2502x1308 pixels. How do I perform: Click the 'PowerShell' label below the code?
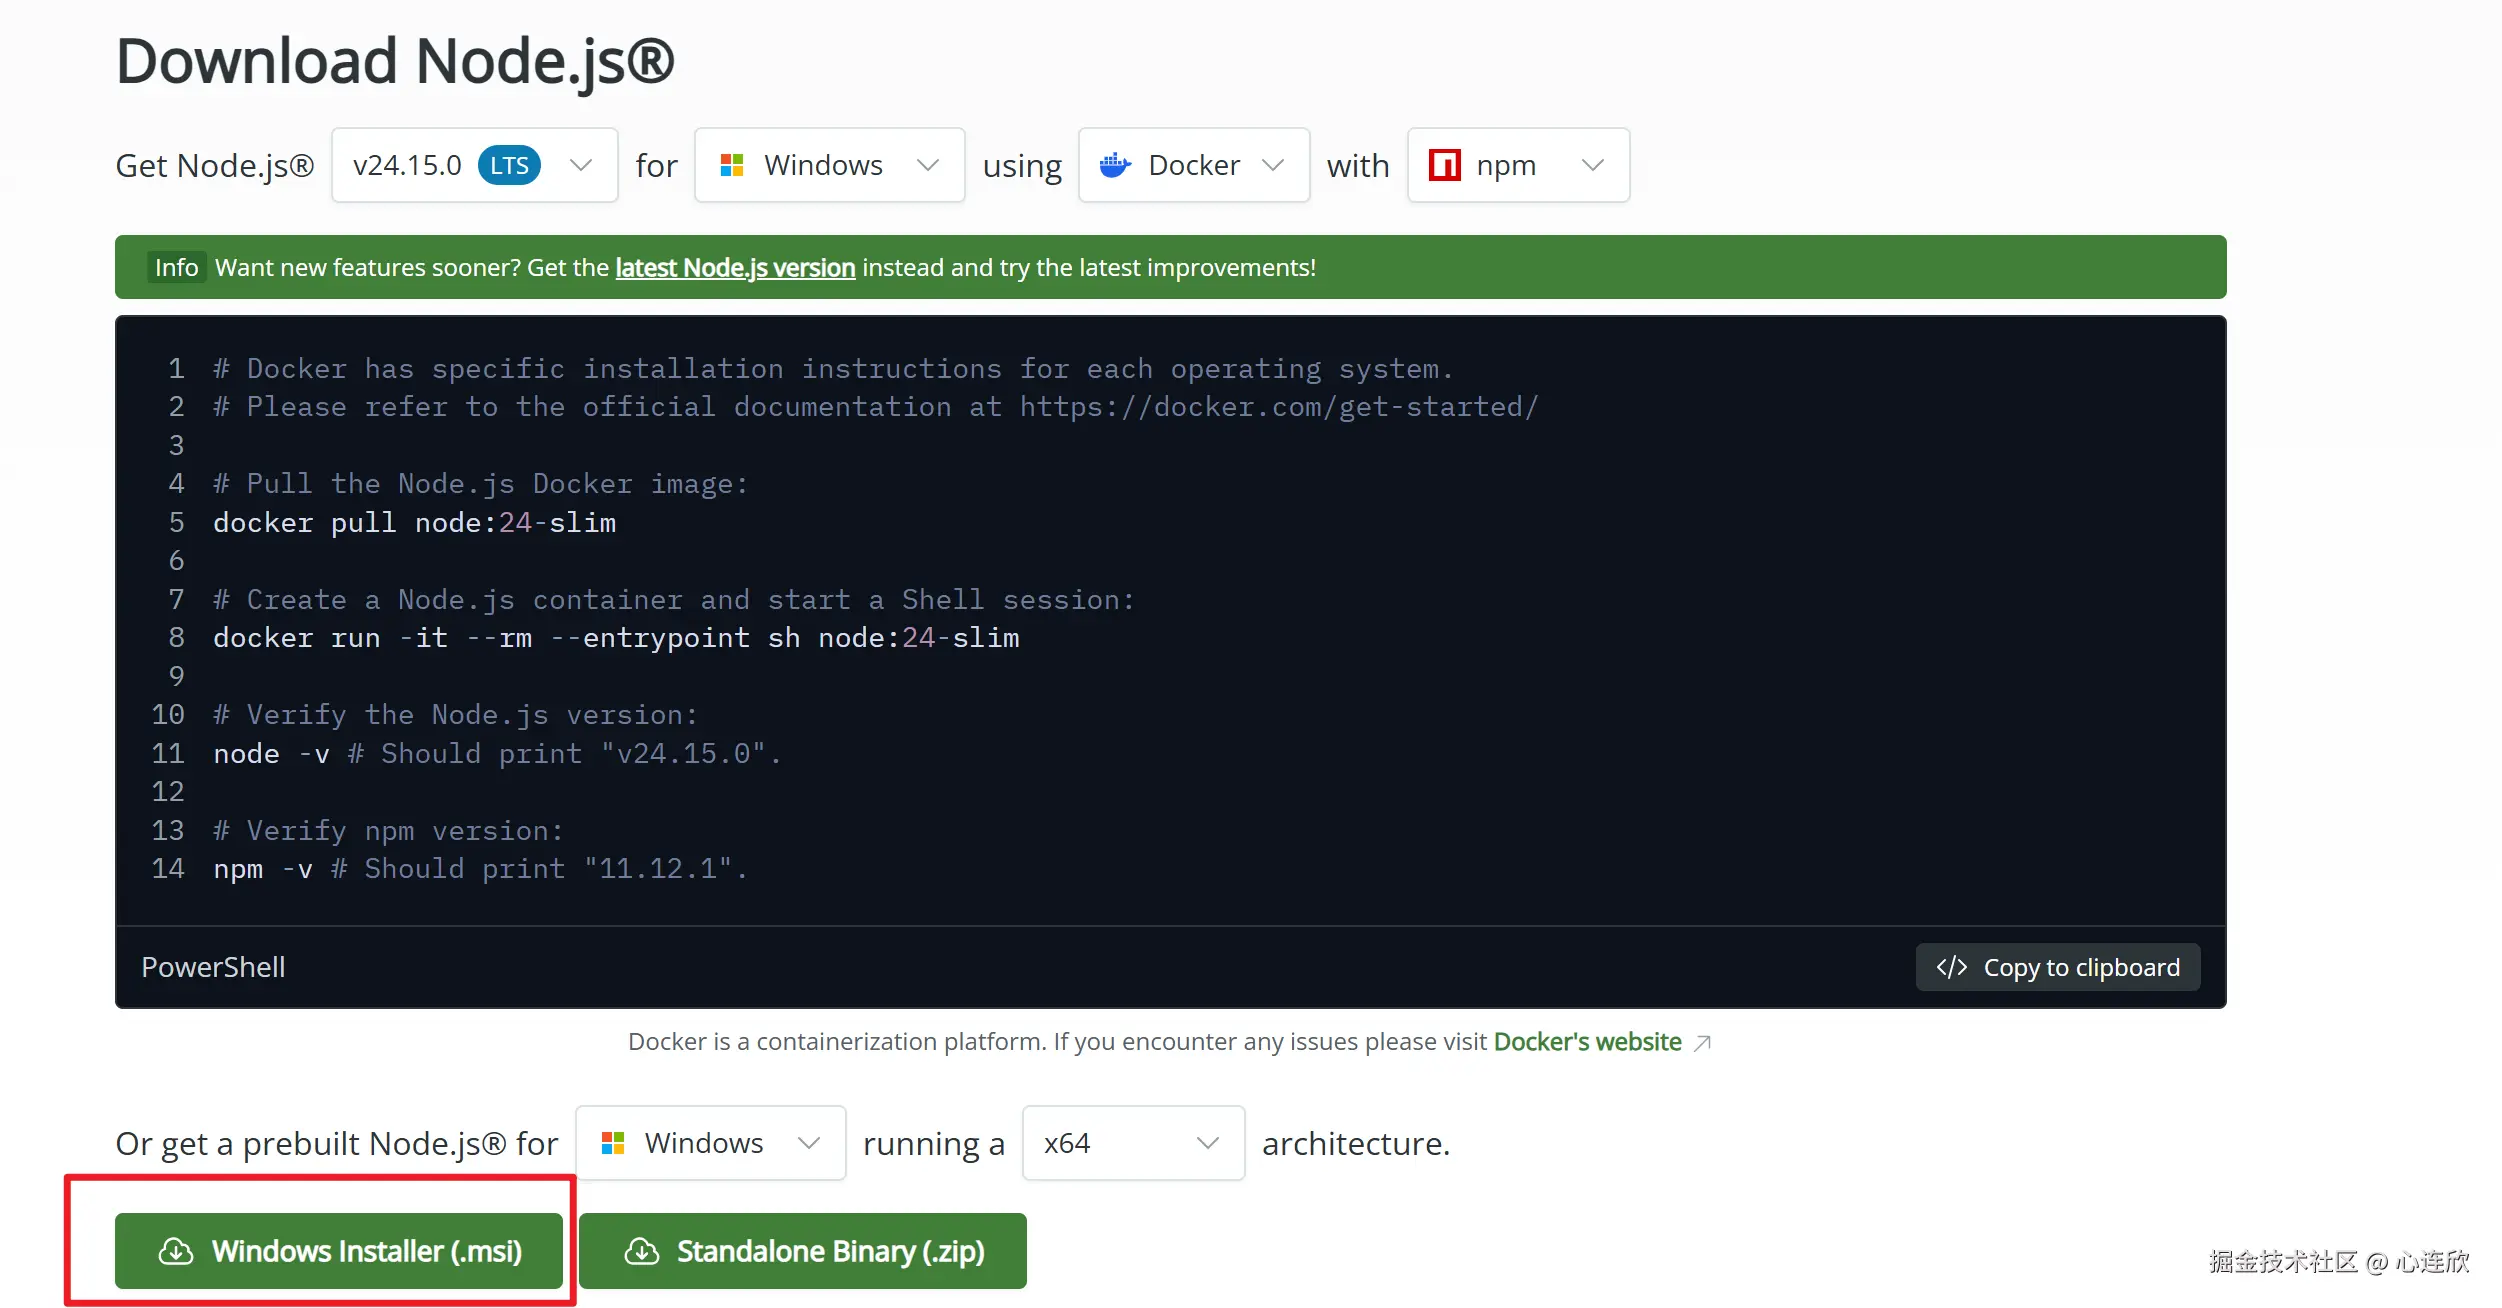click(213, 967)
